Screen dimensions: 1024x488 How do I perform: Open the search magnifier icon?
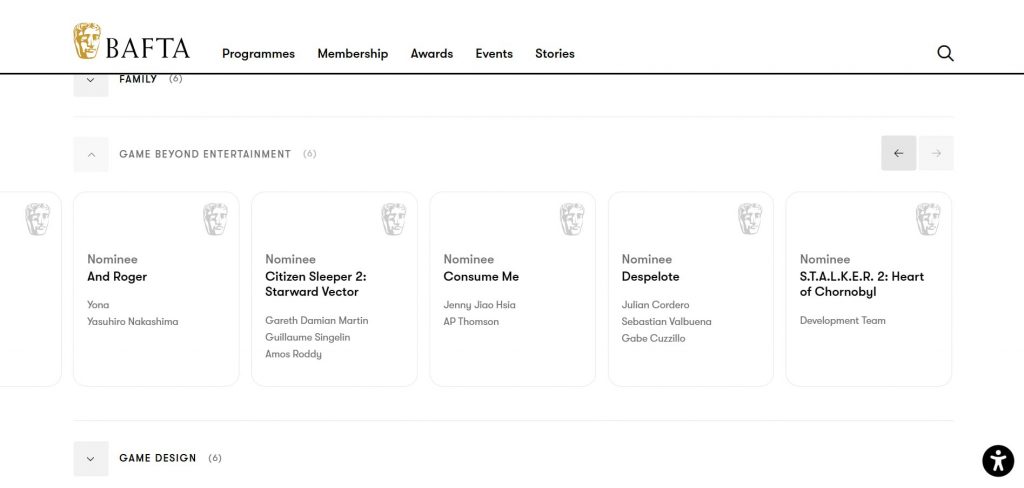pyautogui.click(x=945, y=54)
